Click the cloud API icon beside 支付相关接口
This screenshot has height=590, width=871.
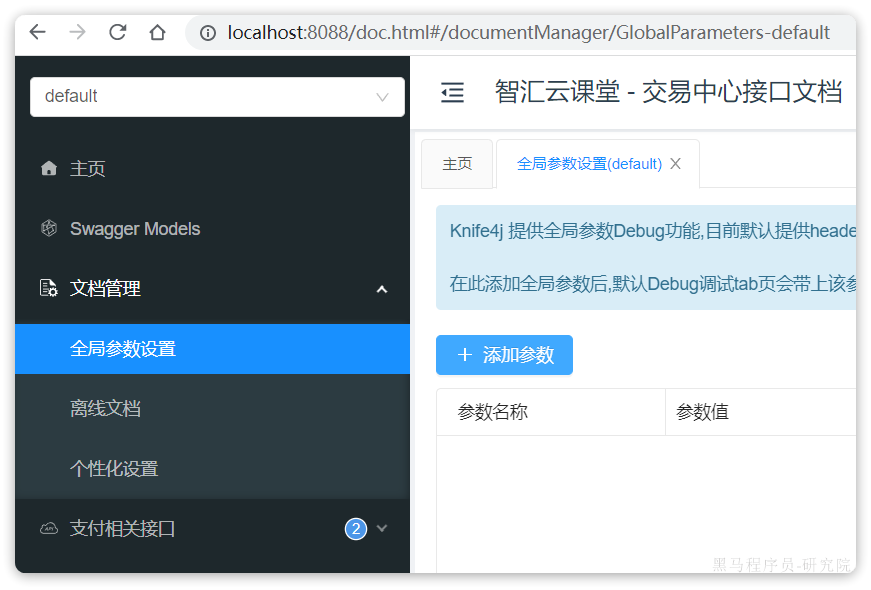tap(49, 528)
